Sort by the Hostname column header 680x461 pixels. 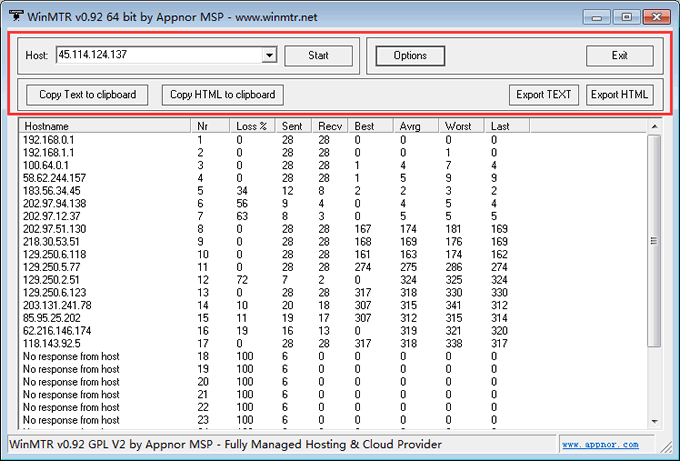click(105, 126)
